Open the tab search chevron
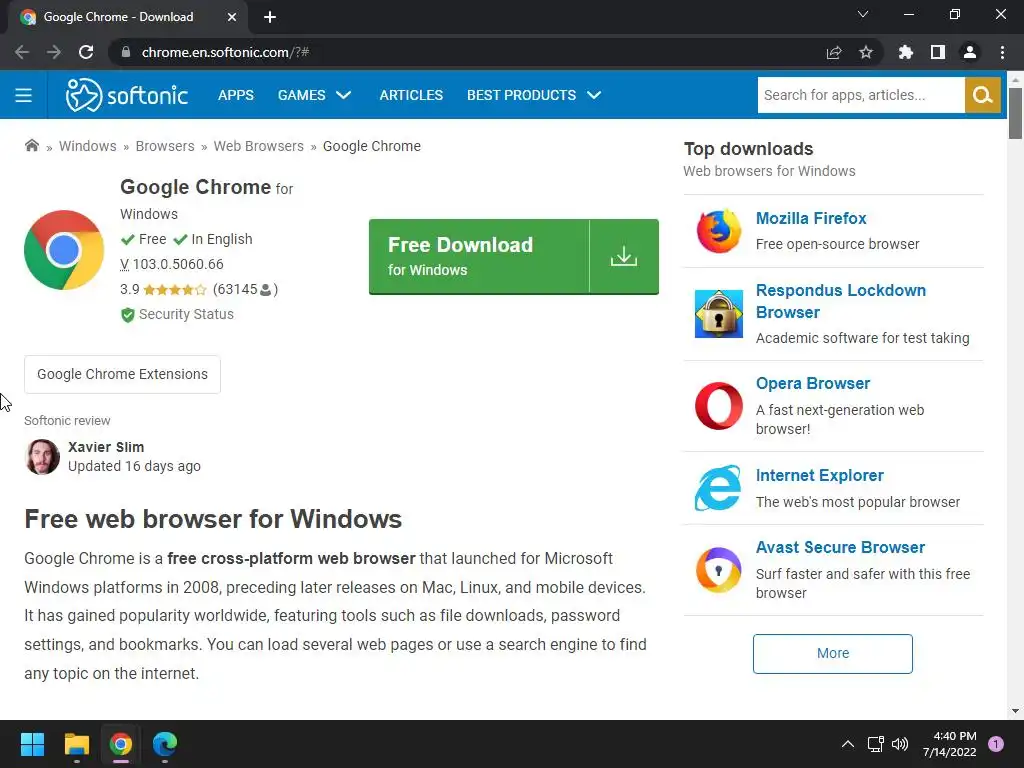Screen dimensions: 1024x768 pyautogui.click(x=863, y=14)
